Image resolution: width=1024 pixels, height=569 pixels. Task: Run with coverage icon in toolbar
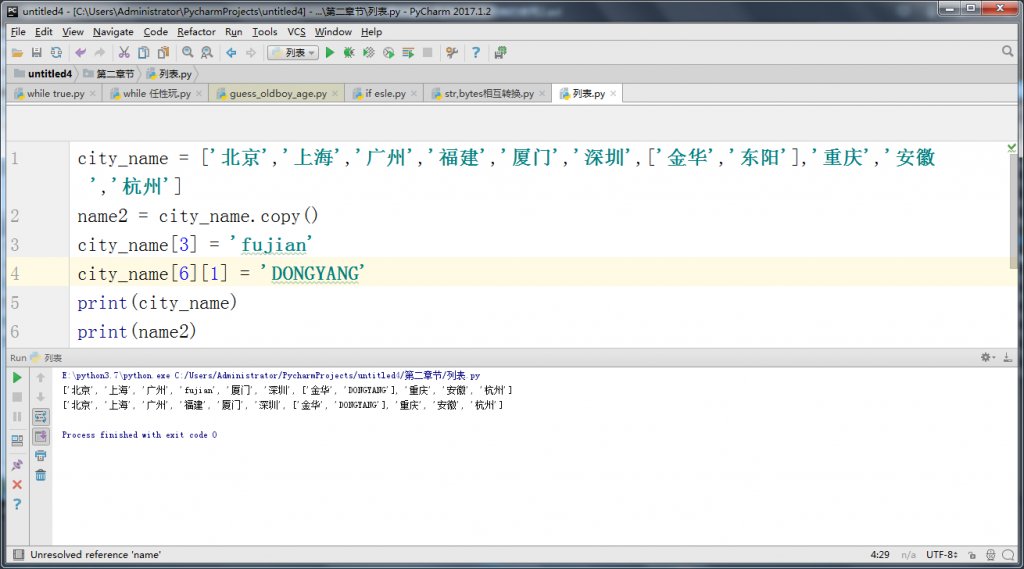click(369, 53)
